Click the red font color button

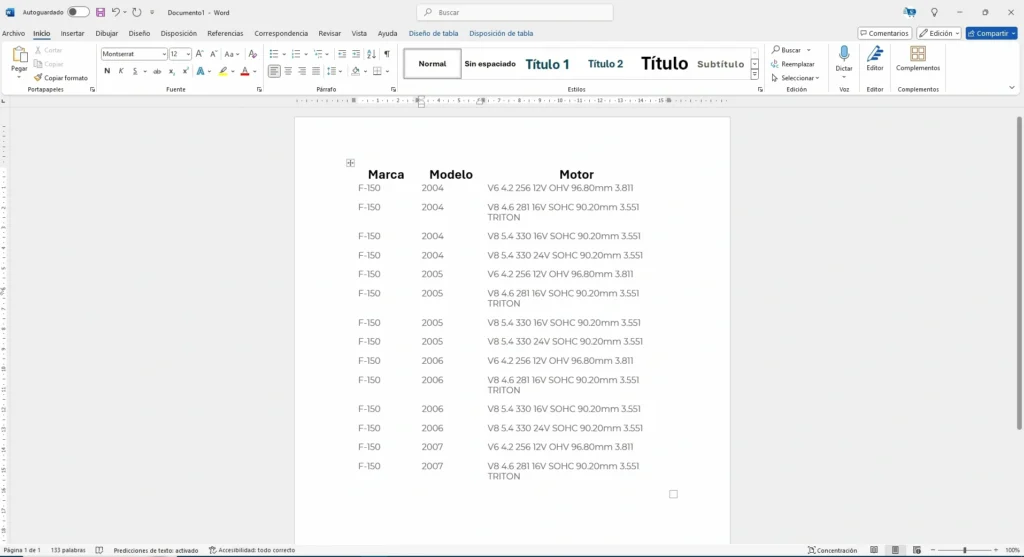click(x=245, y=71)
